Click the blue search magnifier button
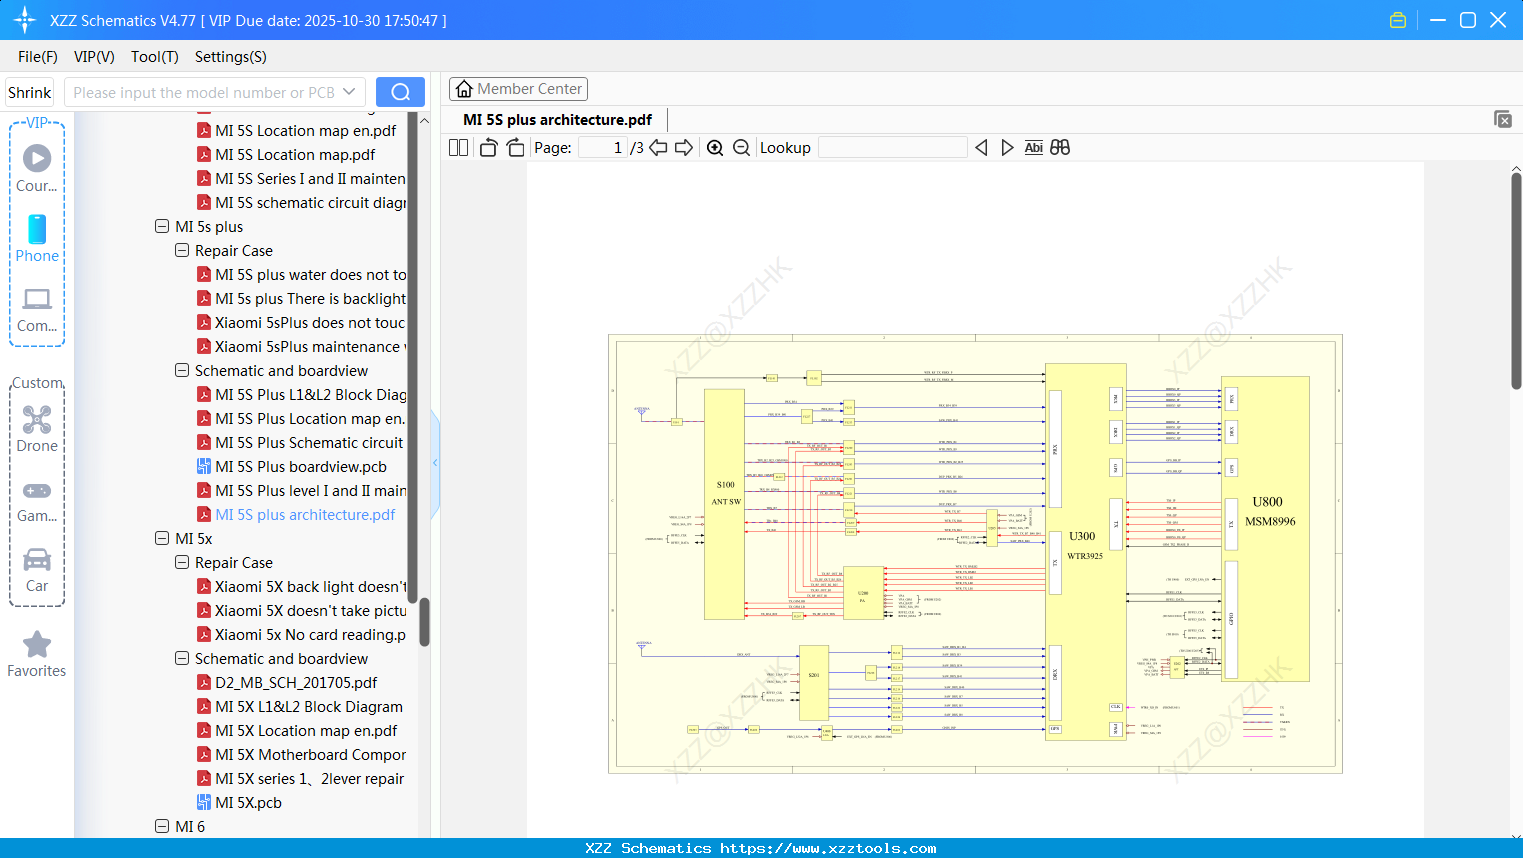This screenshot has width=1523, height=858. coord(400,91)
